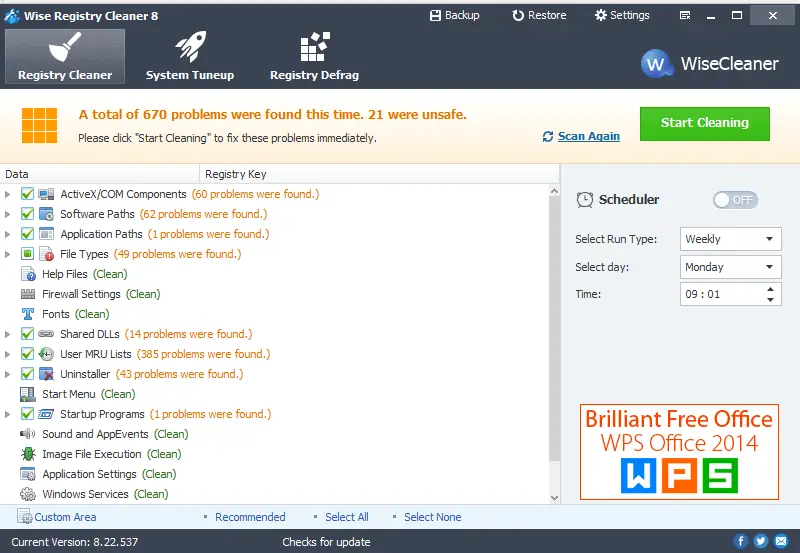Click the User MRU Lists clock icon
Image resolution: width=800 pixels, height=553 pixels.
point(46,354)
